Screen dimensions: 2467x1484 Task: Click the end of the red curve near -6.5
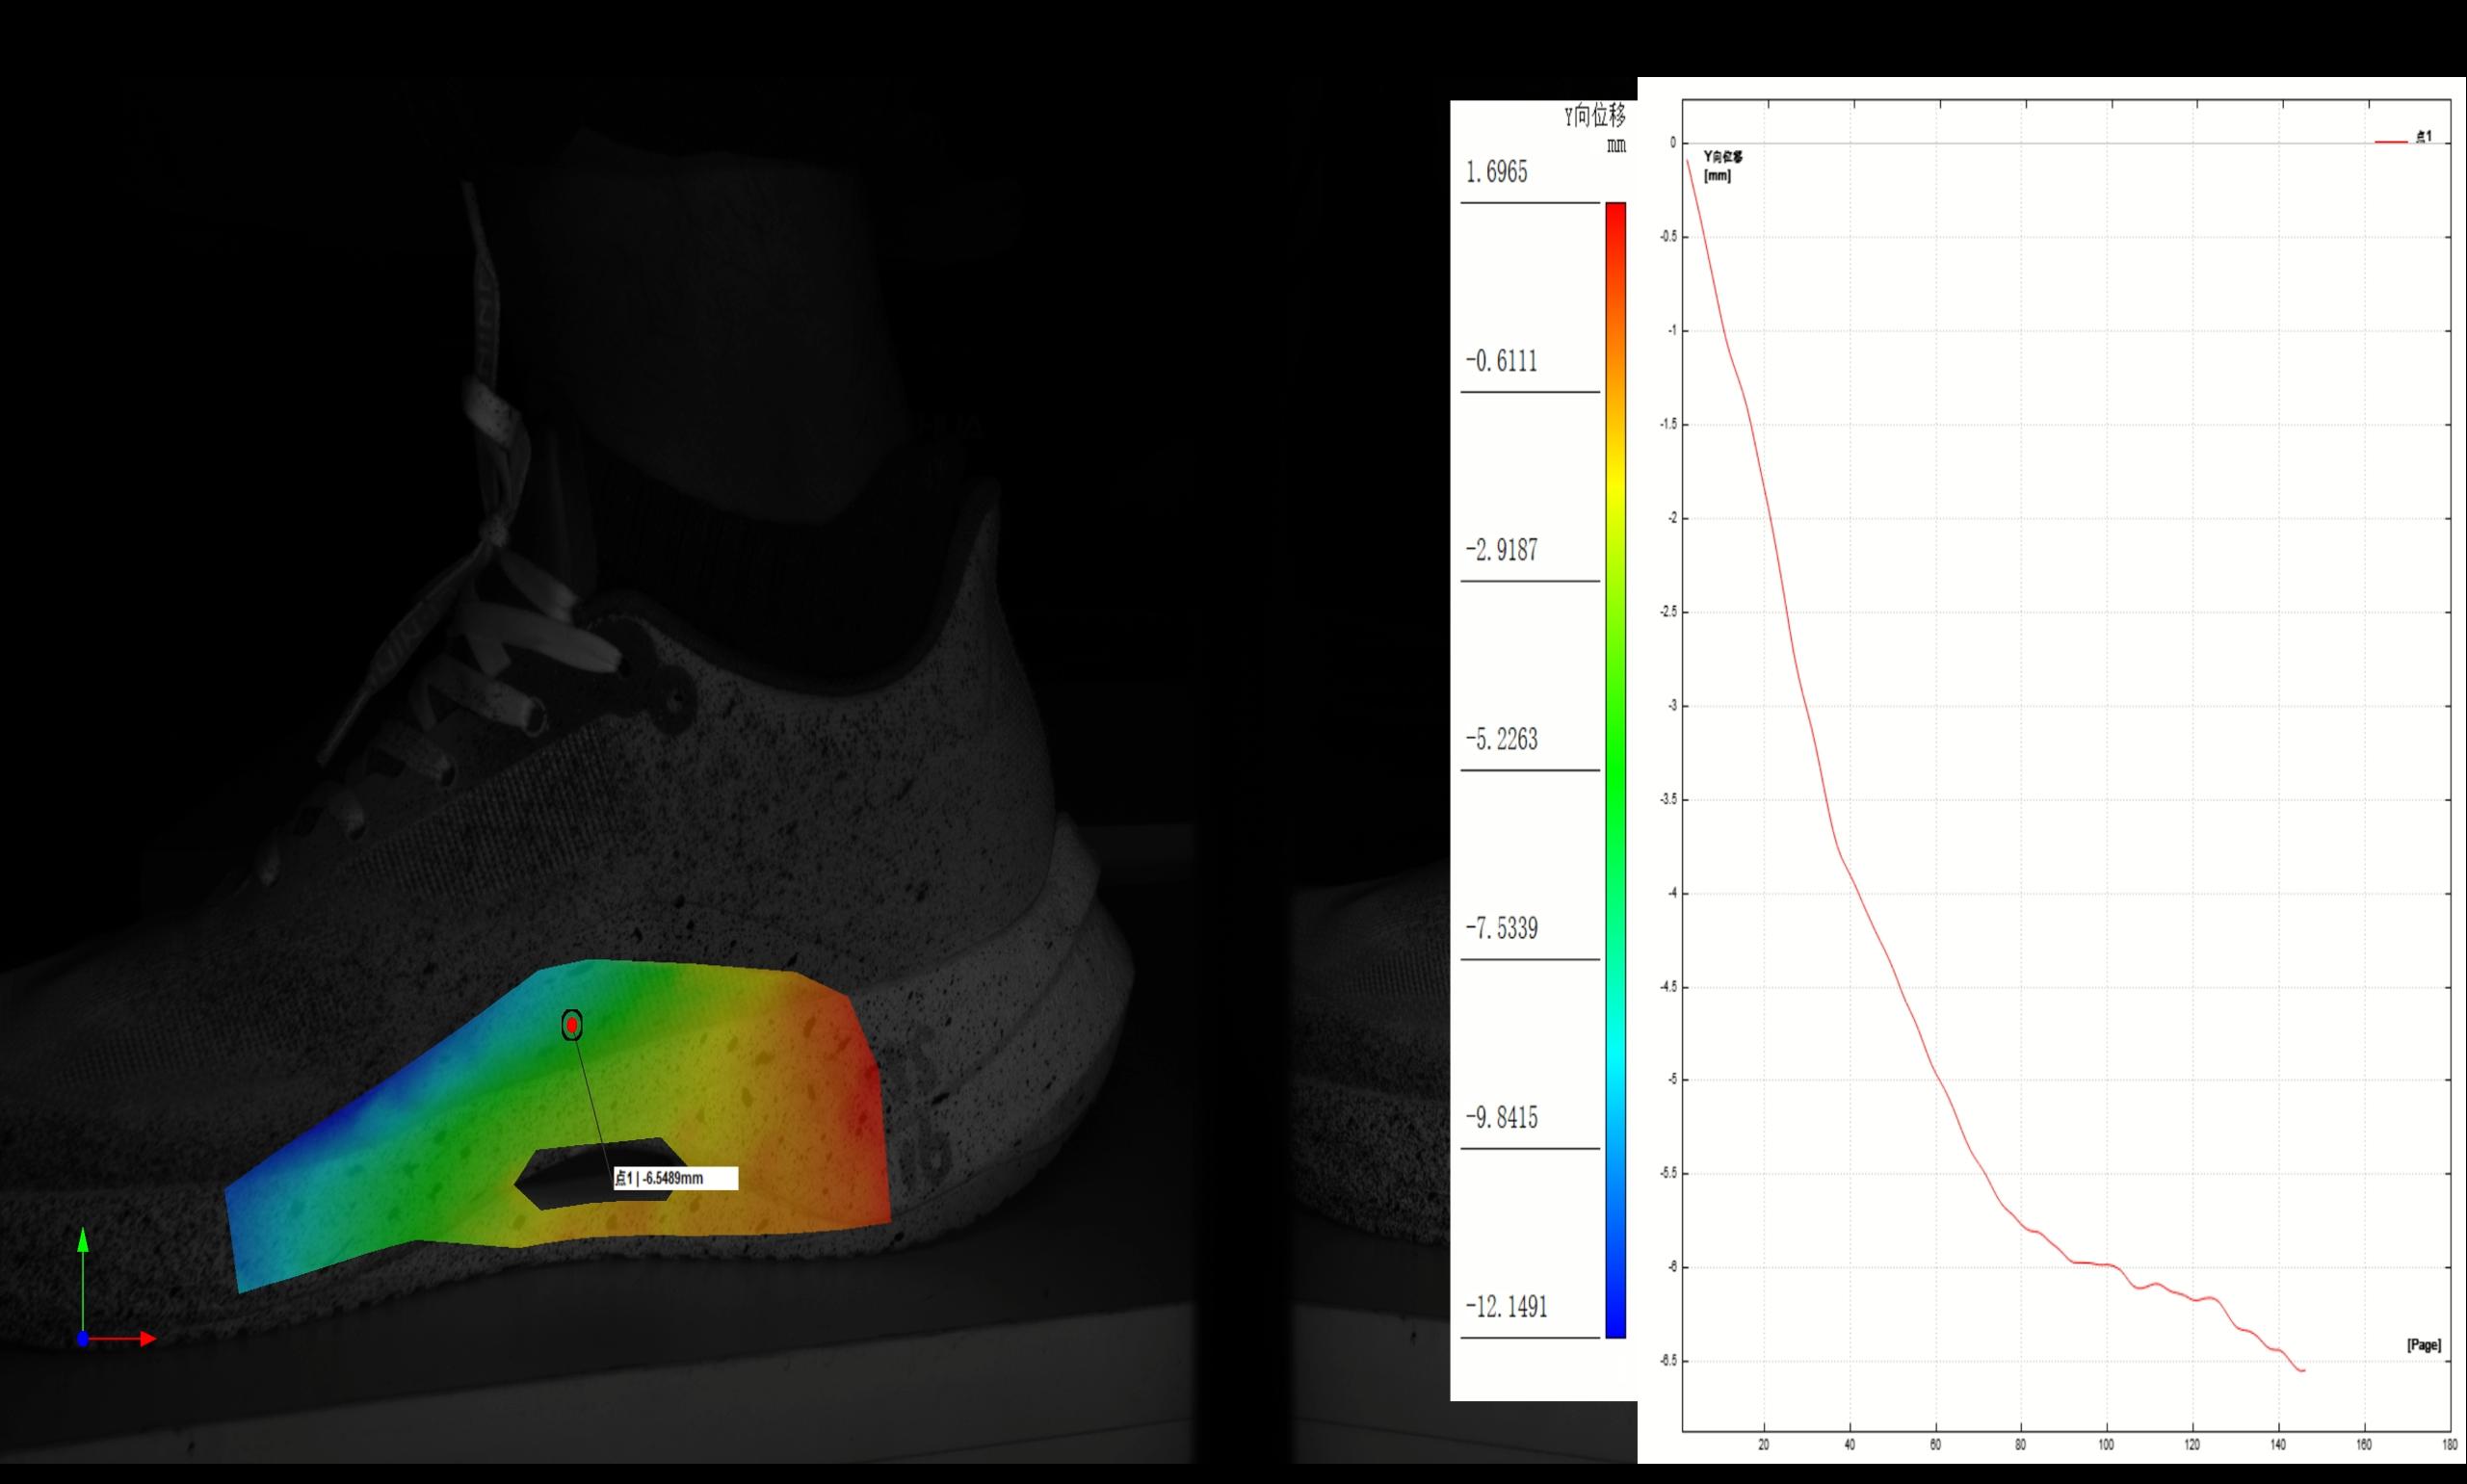click(2303, 1370)
